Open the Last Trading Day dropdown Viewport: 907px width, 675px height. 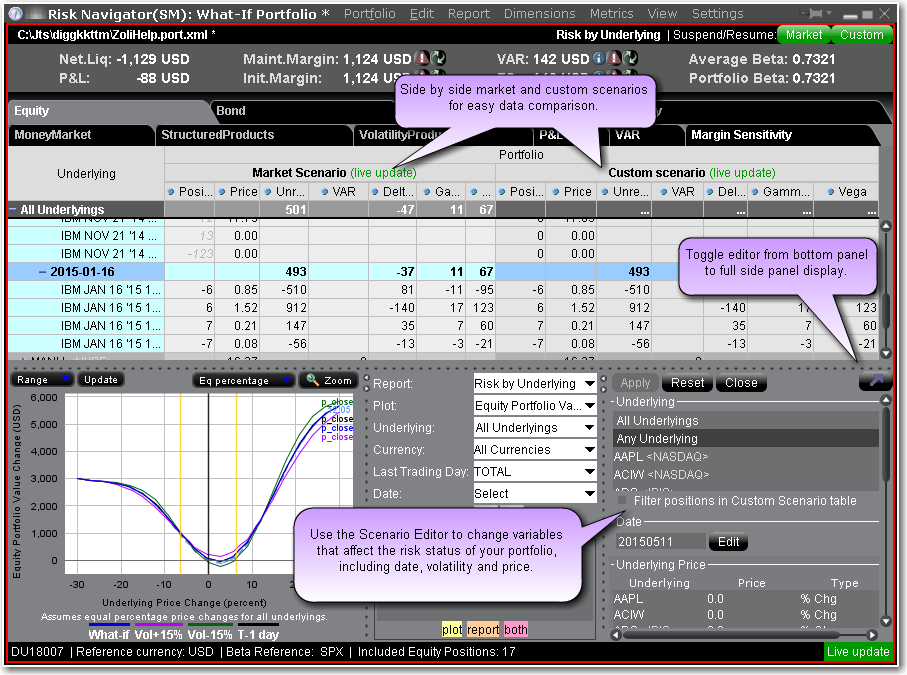coord(535,472)
